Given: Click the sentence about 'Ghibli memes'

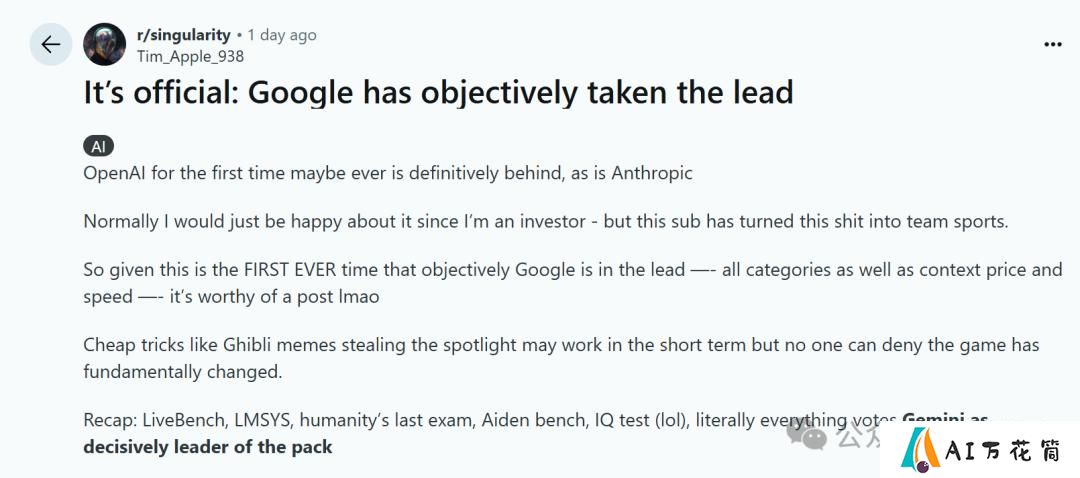Looking at the screenshot, I should pyautogui.click(x=561, y=344).
